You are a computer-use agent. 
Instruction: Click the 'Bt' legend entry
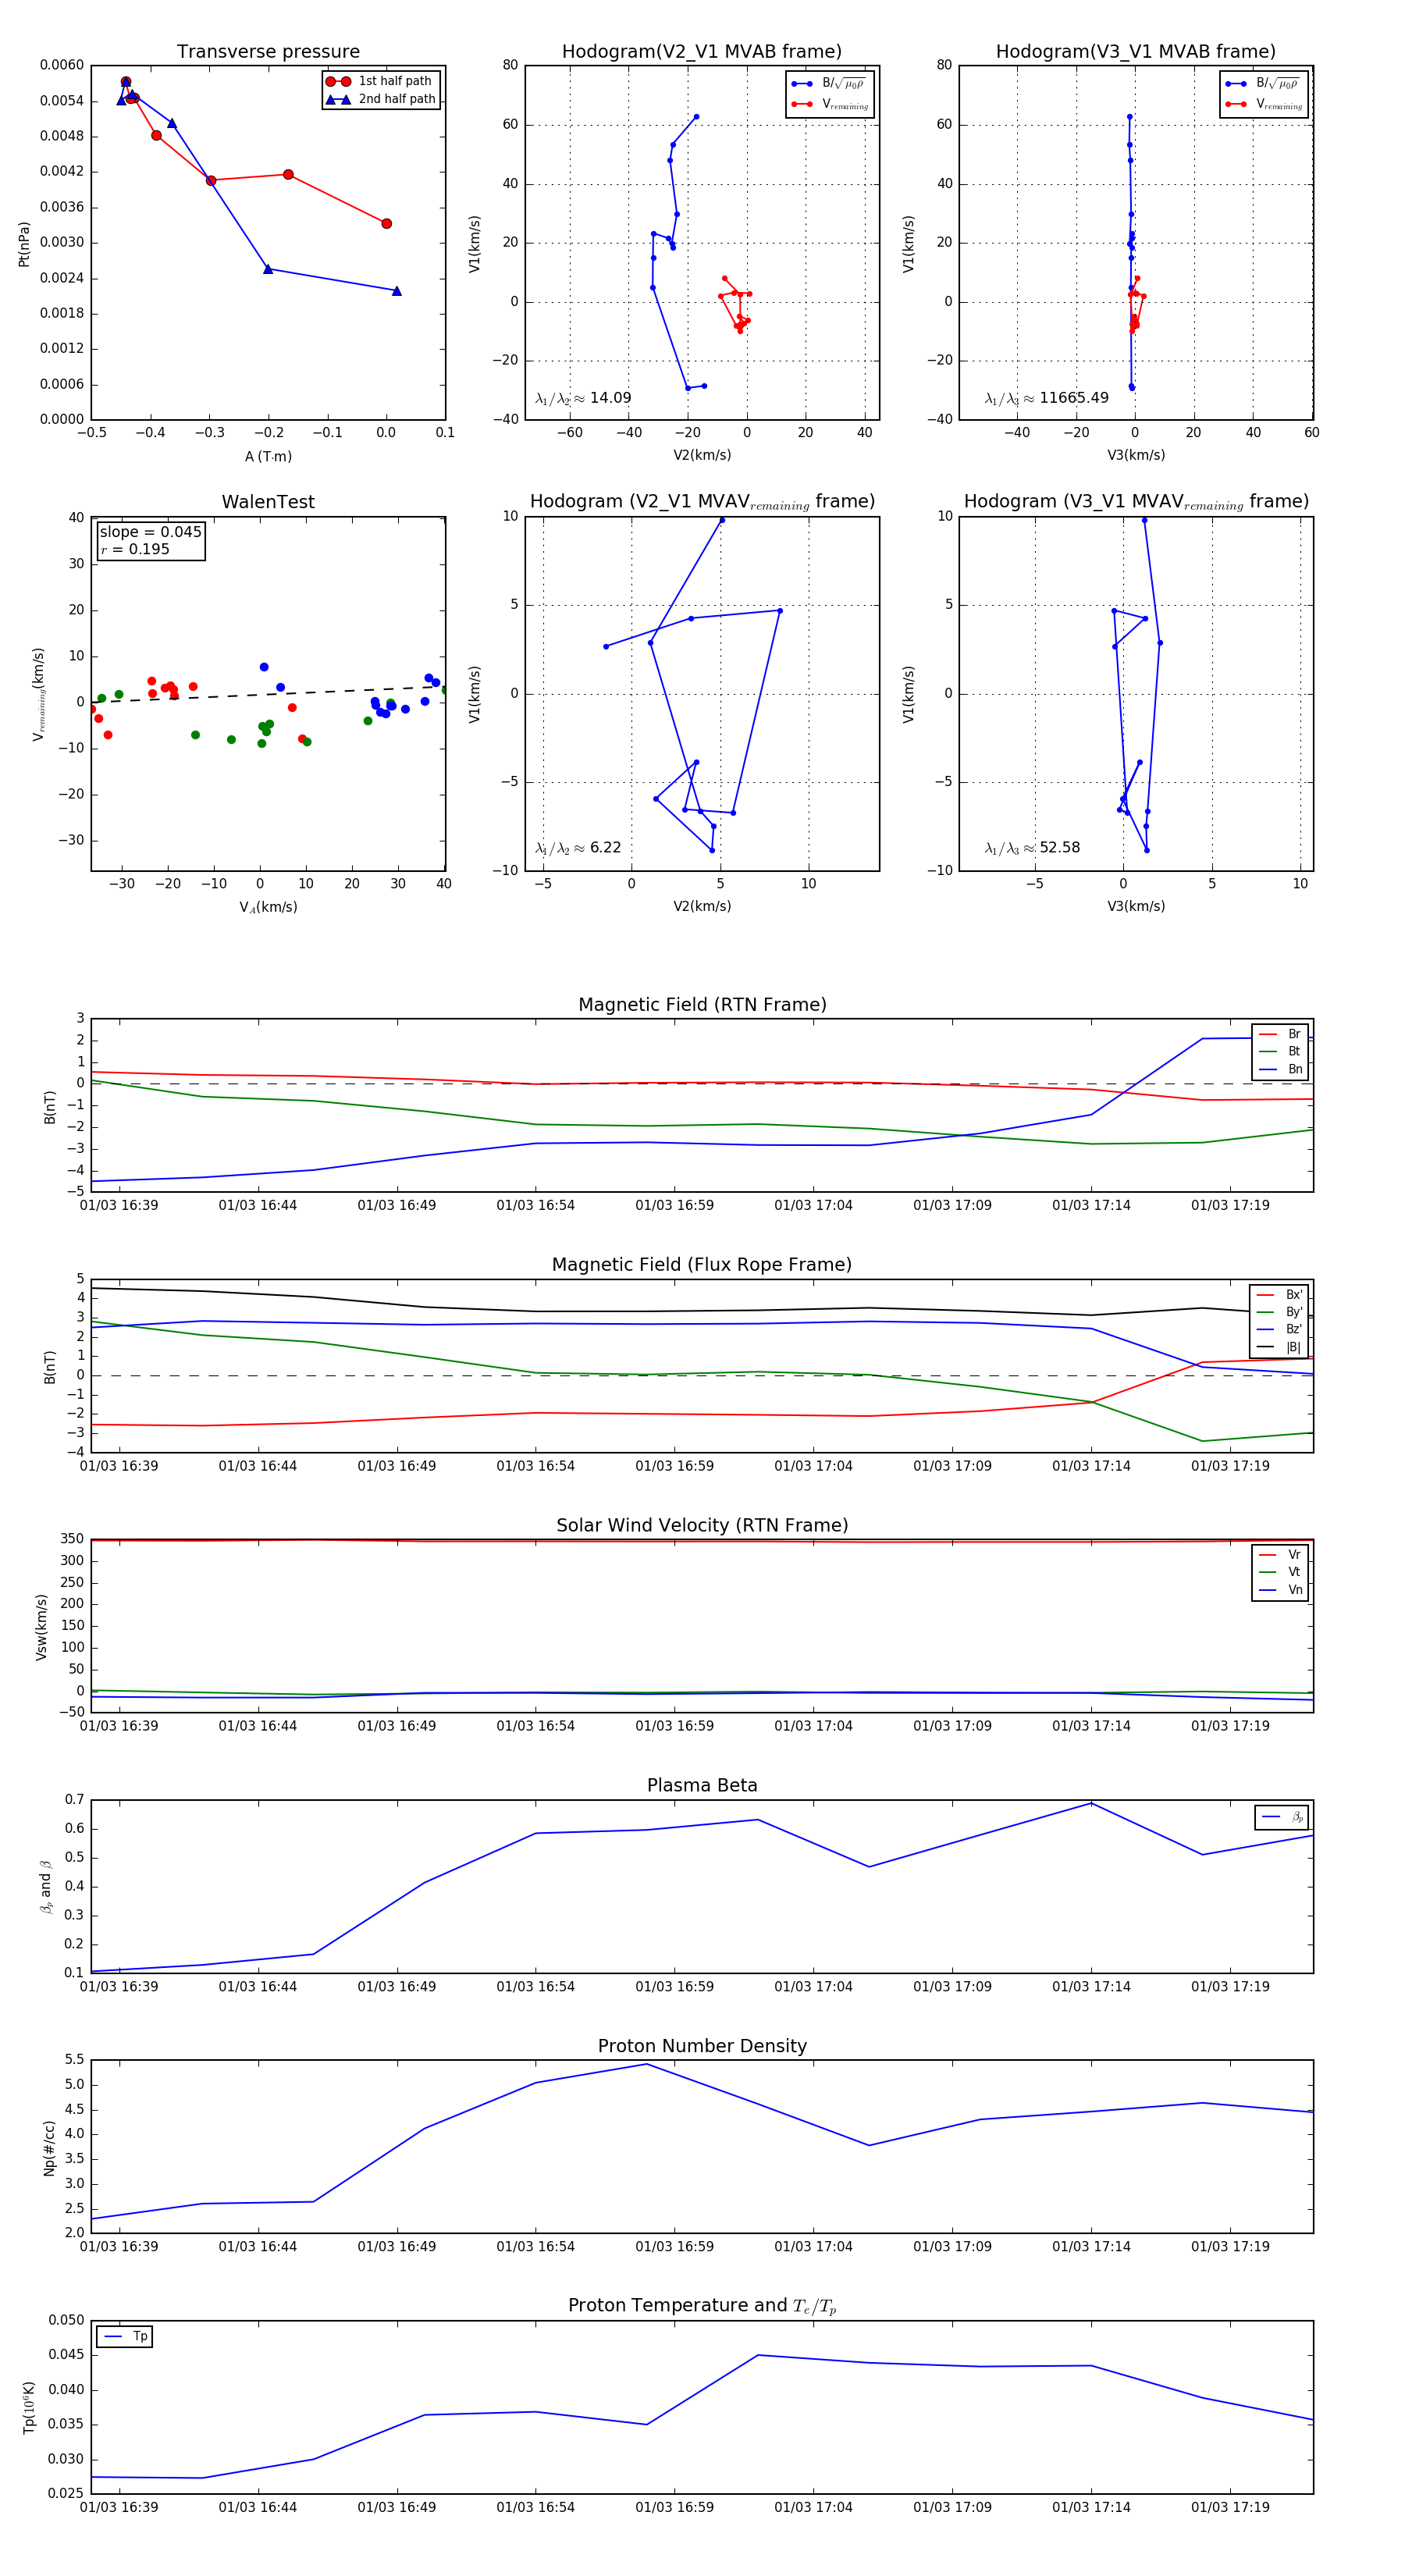[x=1281, y=1052]
